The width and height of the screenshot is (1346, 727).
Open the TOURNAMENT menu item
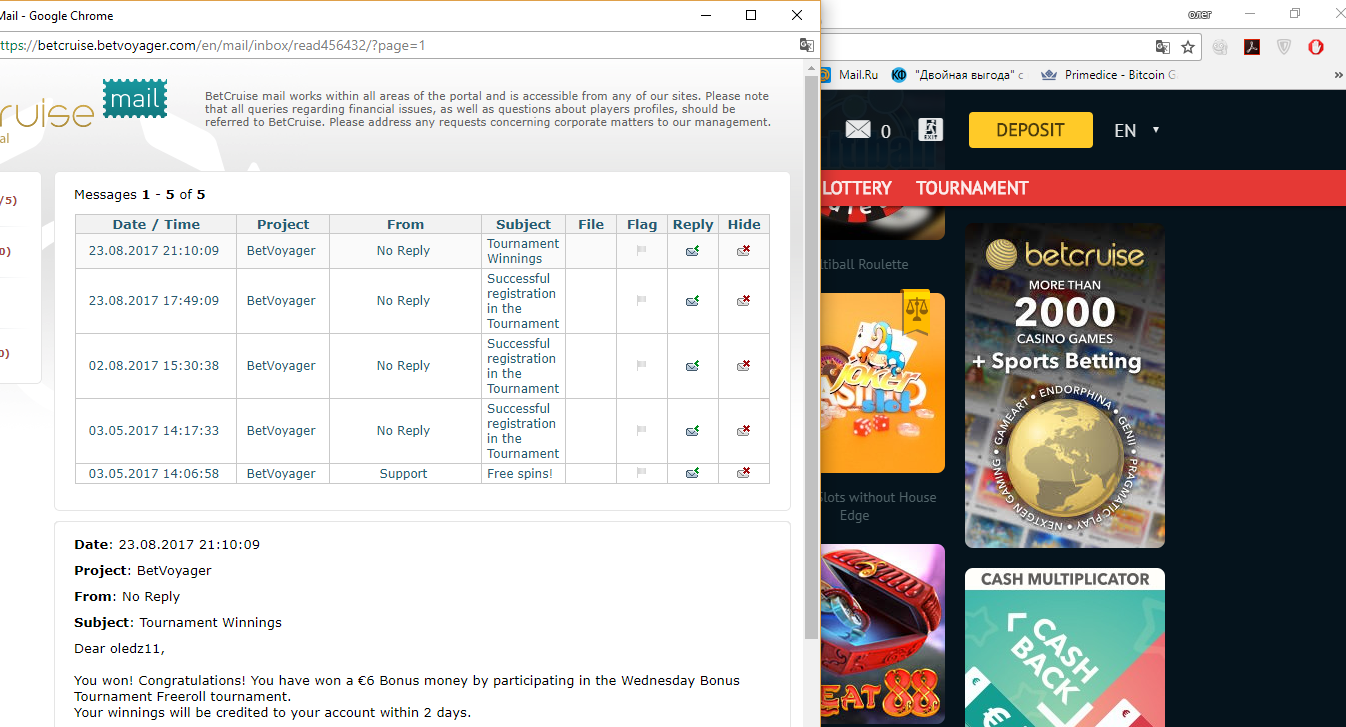tap(972, 188)
